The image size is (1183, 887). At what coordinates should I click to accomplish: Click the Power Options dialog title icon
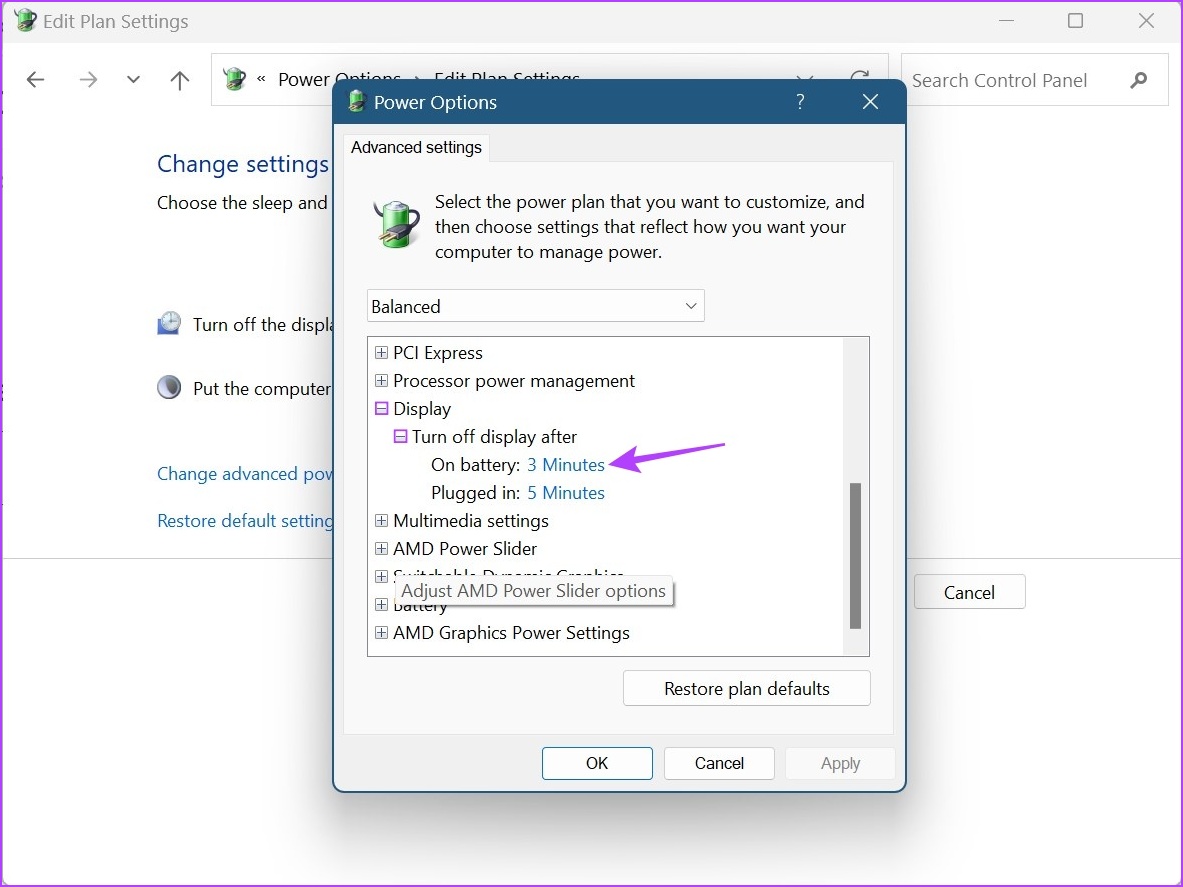(356, 101)
